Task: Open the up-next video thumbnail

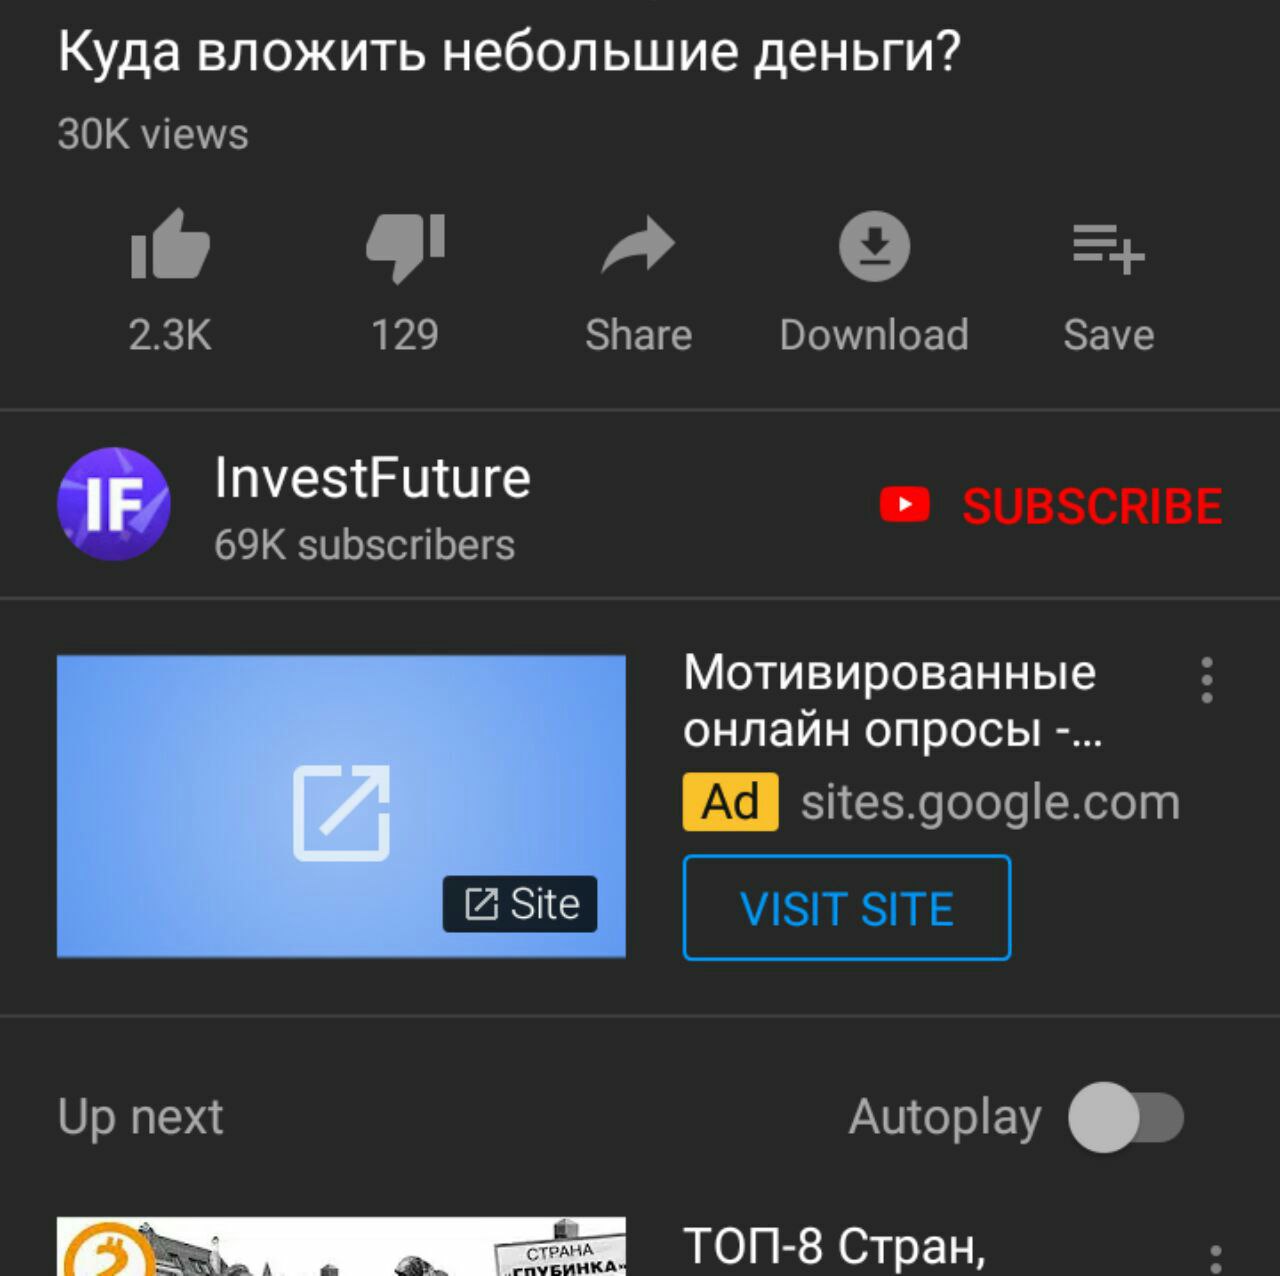Action: 341,1246
